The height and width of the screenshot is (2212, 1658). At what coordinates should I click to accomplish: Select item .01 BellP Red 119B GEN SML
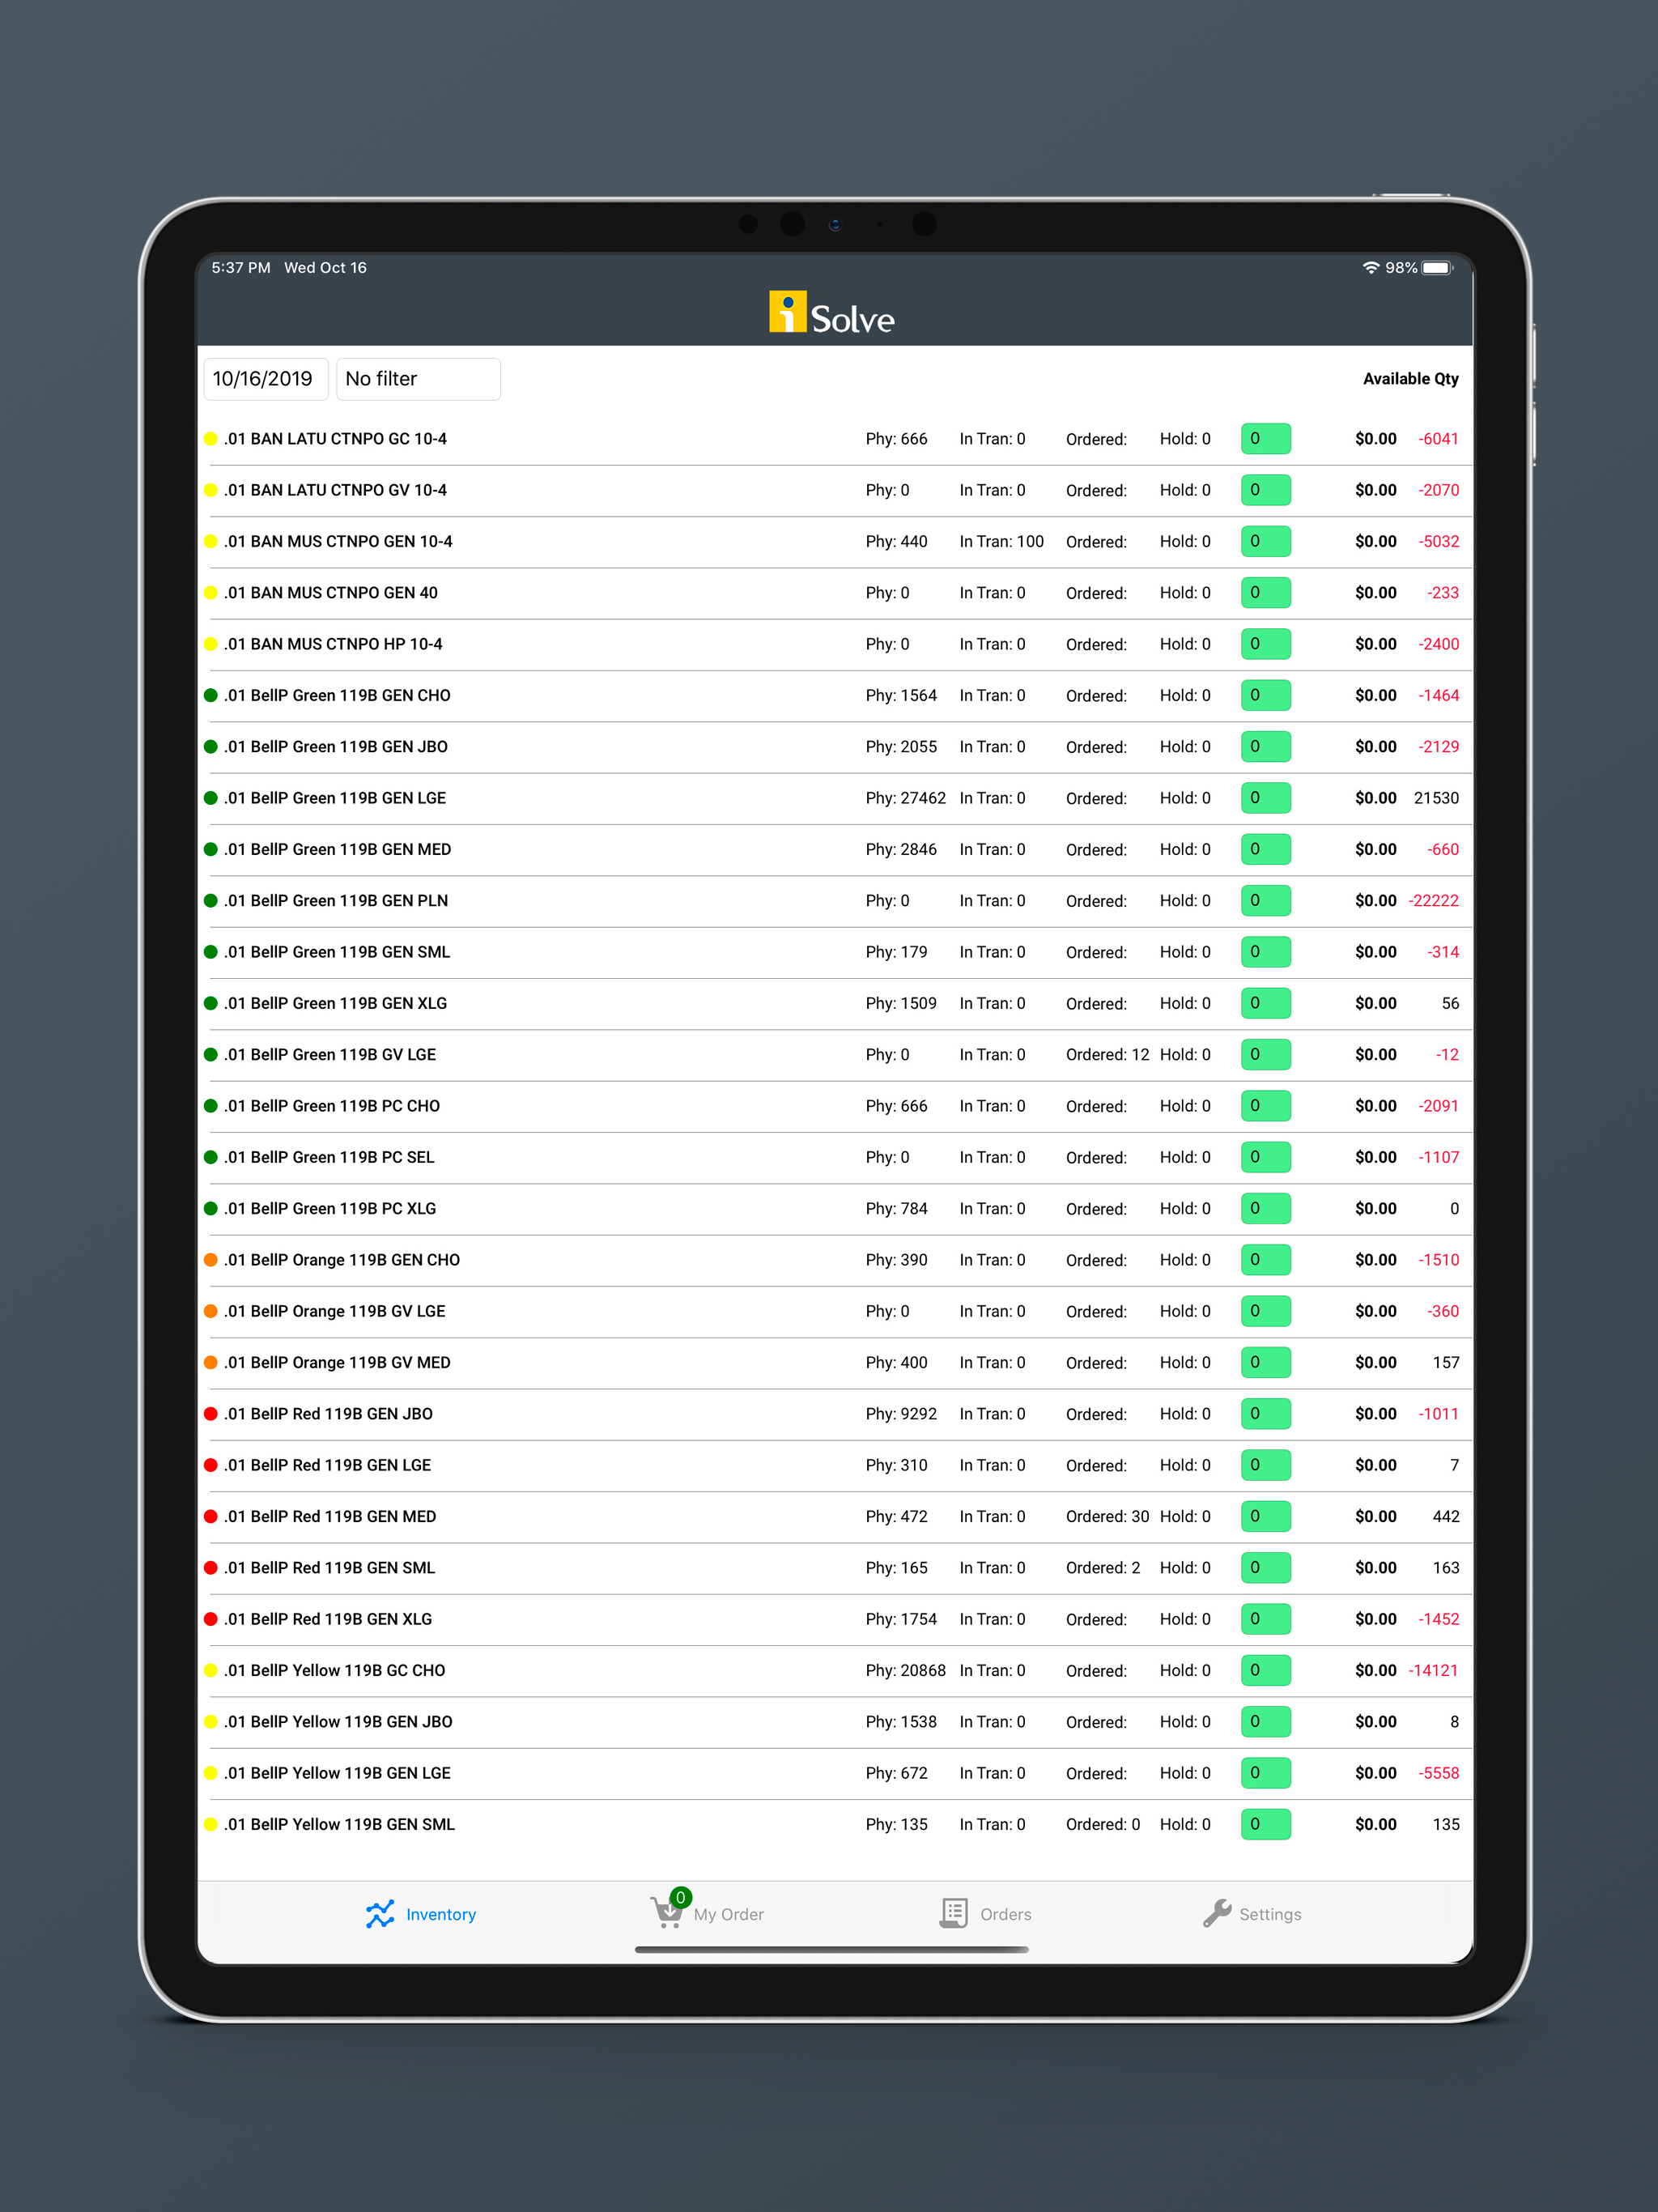point(329,1568)
